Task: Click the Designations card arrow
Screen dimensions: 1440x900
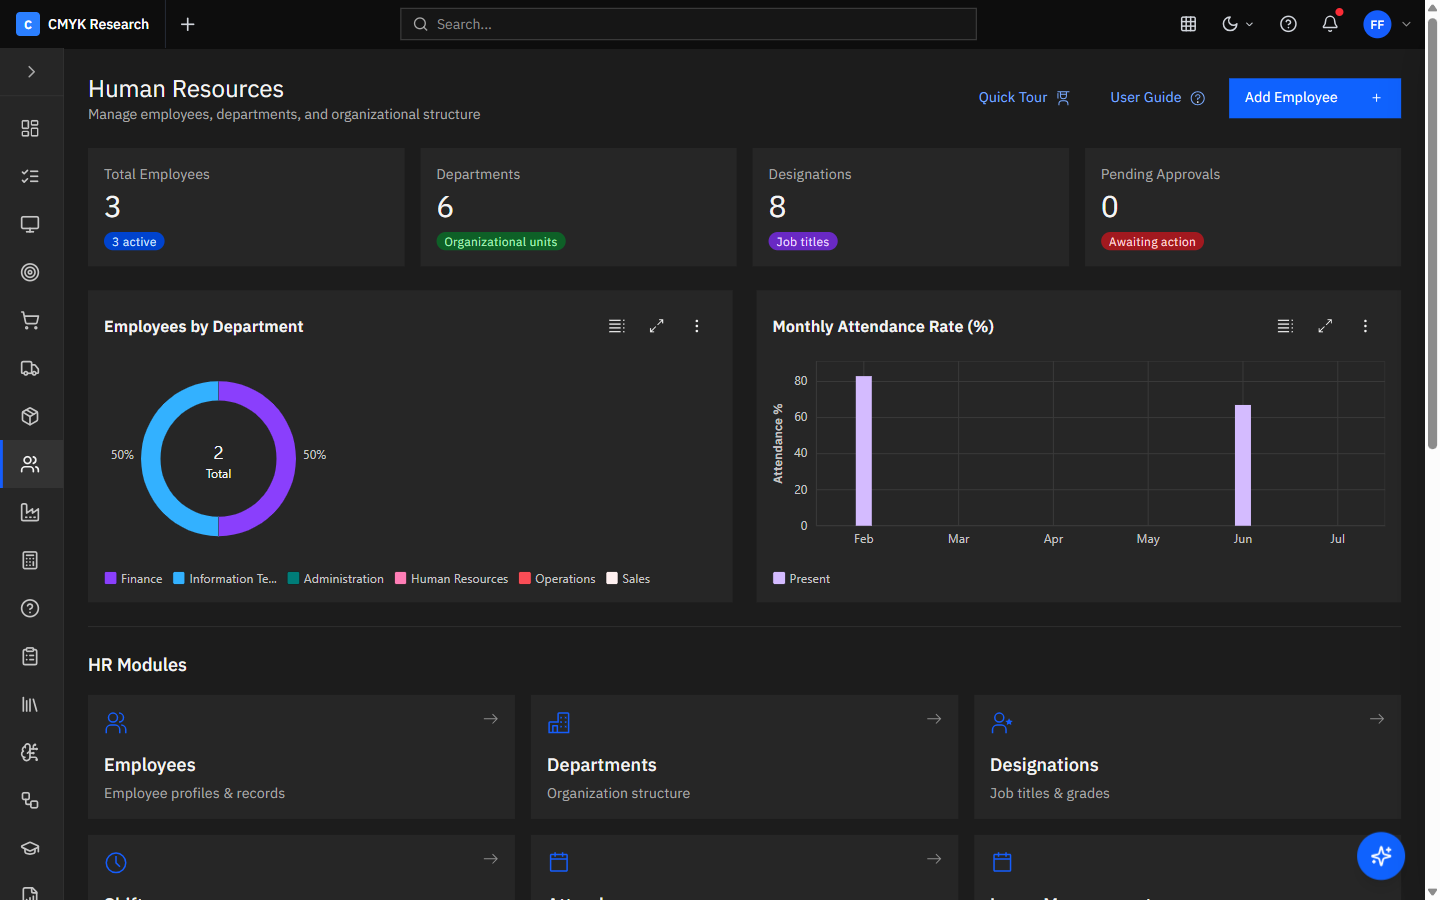Action: click(x=1377, y=719)
